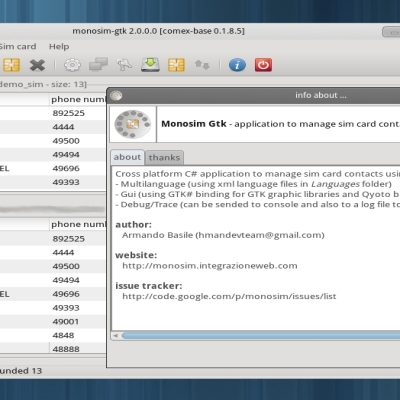This screenshot has width=400, height=400.
Task: Click the pane divider handle between tables
Action: [53, 209]
